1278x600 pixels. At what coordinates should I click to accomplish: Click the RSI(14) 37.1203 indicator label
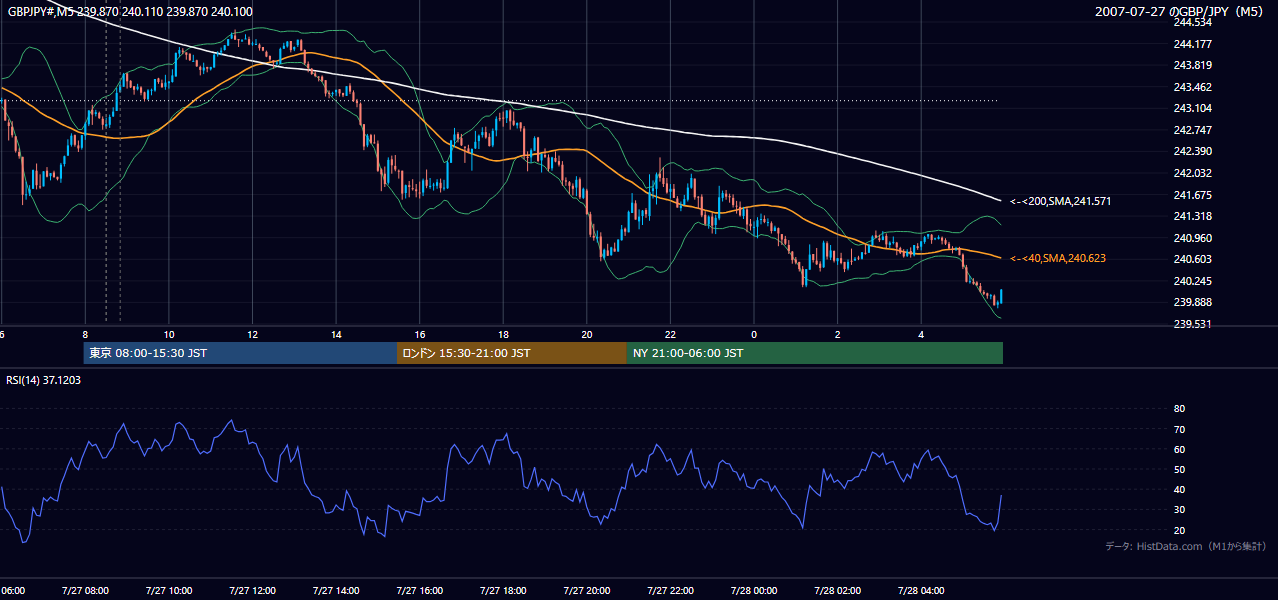pyautogui.click(x=44, y=380)
